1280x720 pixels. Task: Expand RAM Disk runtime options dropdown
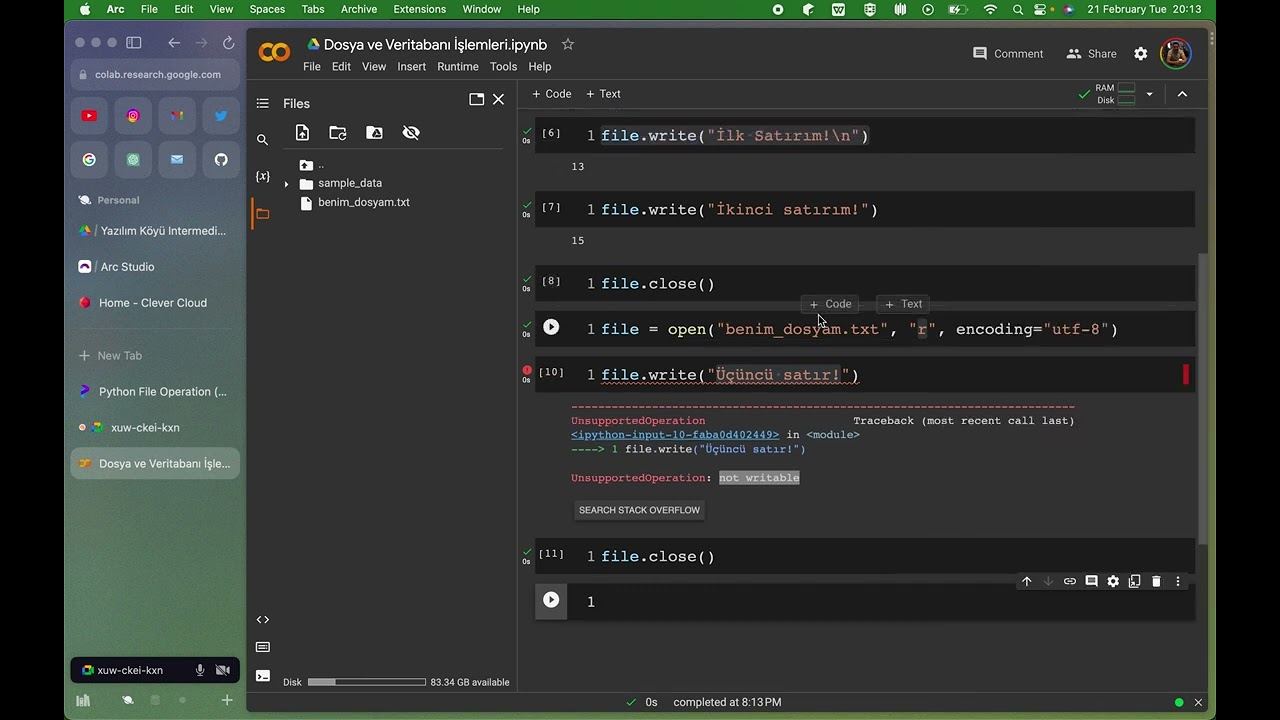(x=1149, y=94)
